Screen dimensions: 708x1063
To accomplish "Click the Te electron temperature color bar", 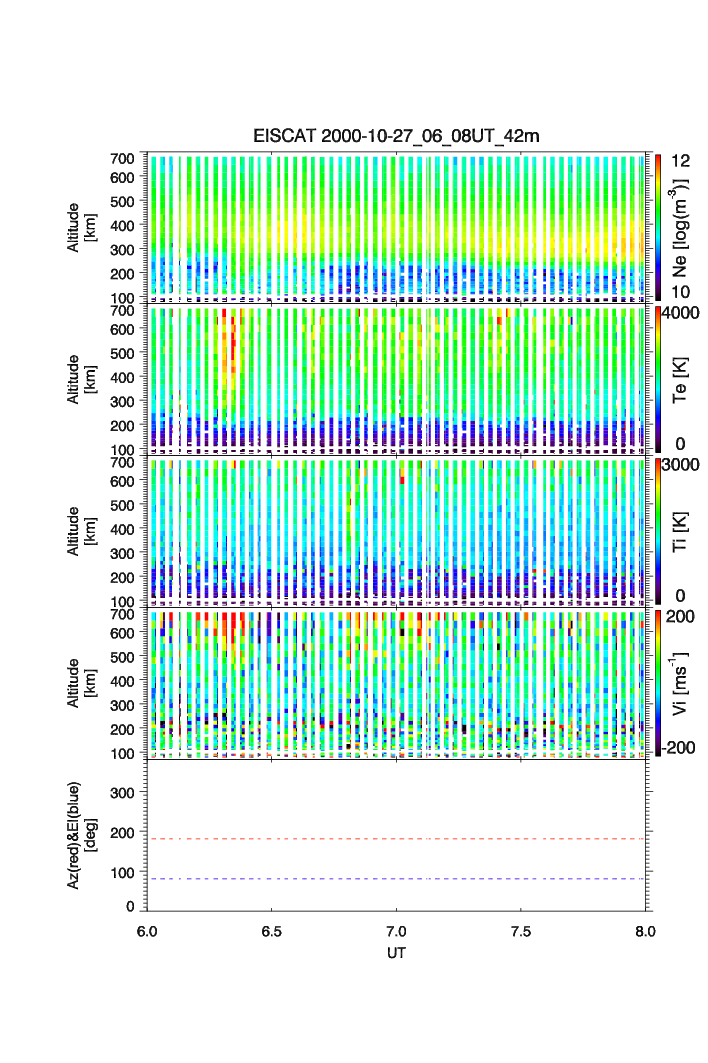I will point(657,380).
